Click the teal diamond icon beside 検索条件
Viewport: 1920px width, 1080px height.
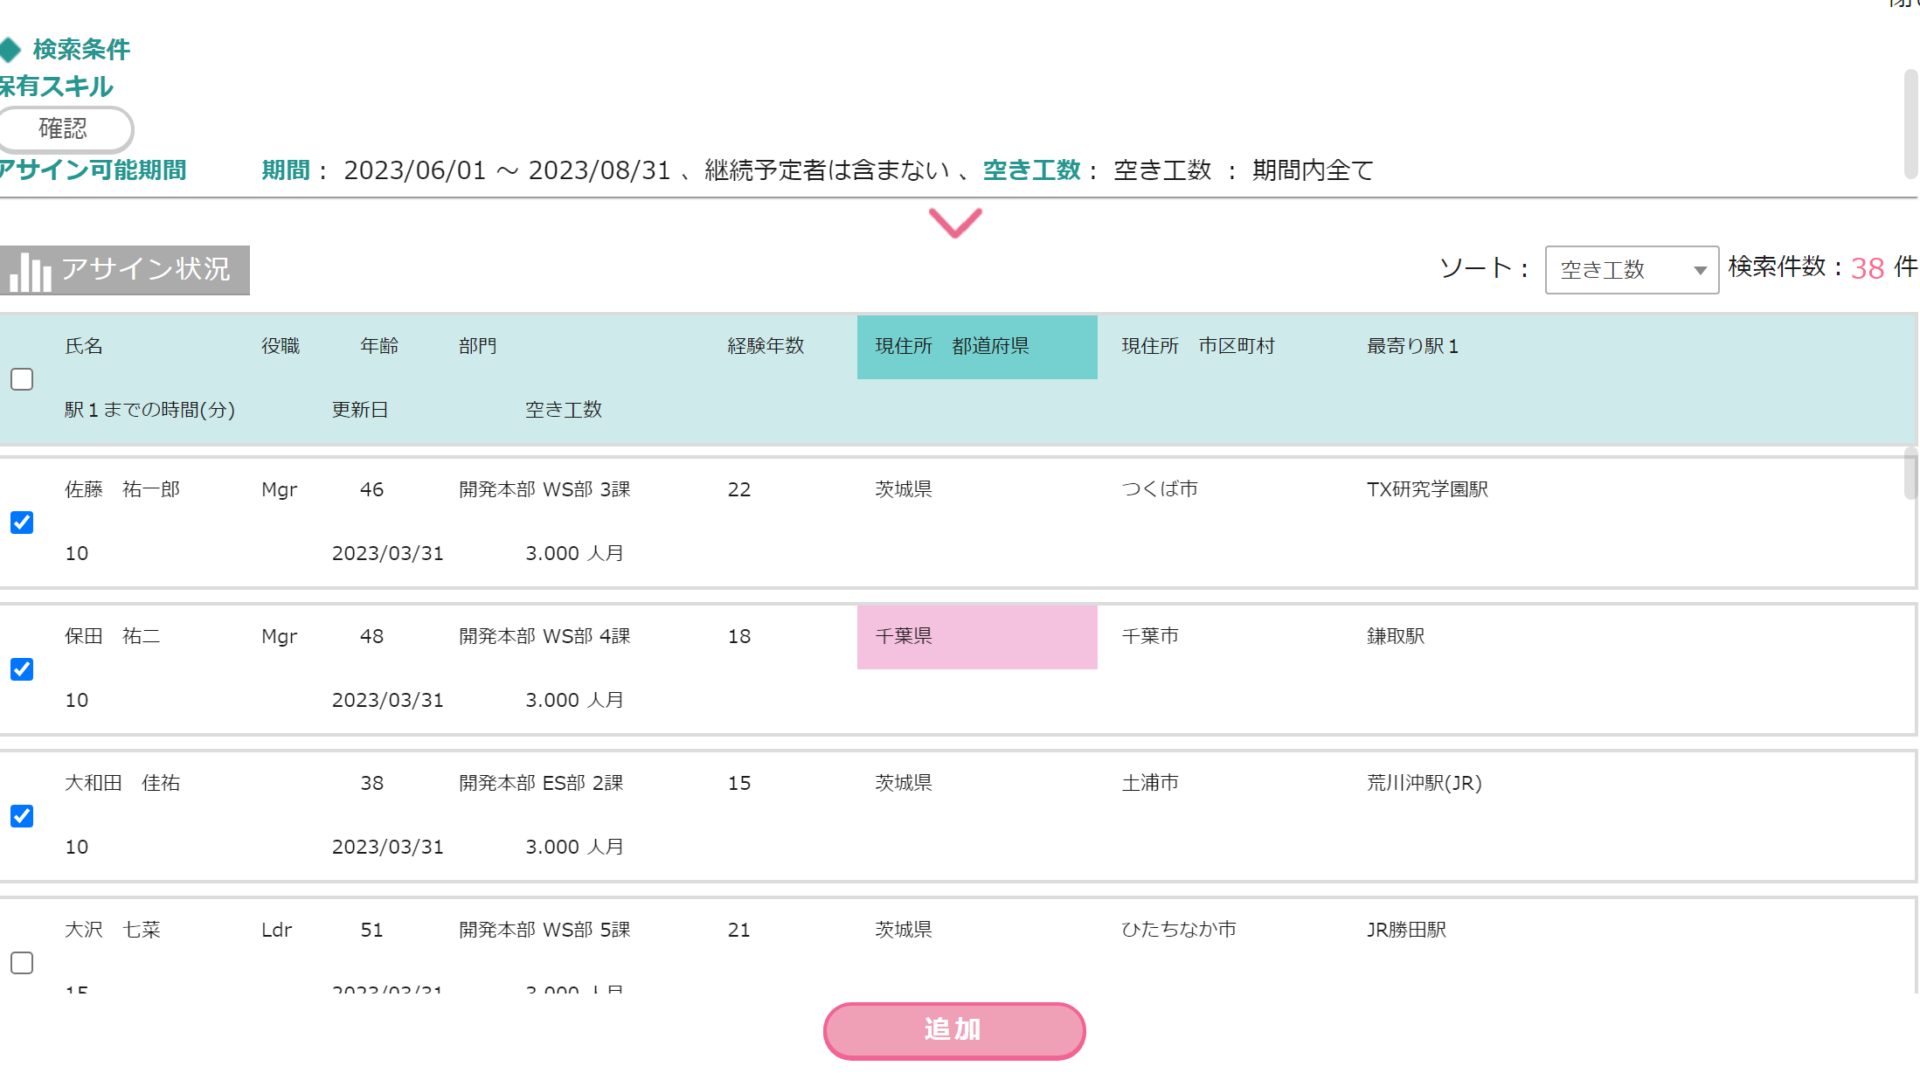pos(10,49)
